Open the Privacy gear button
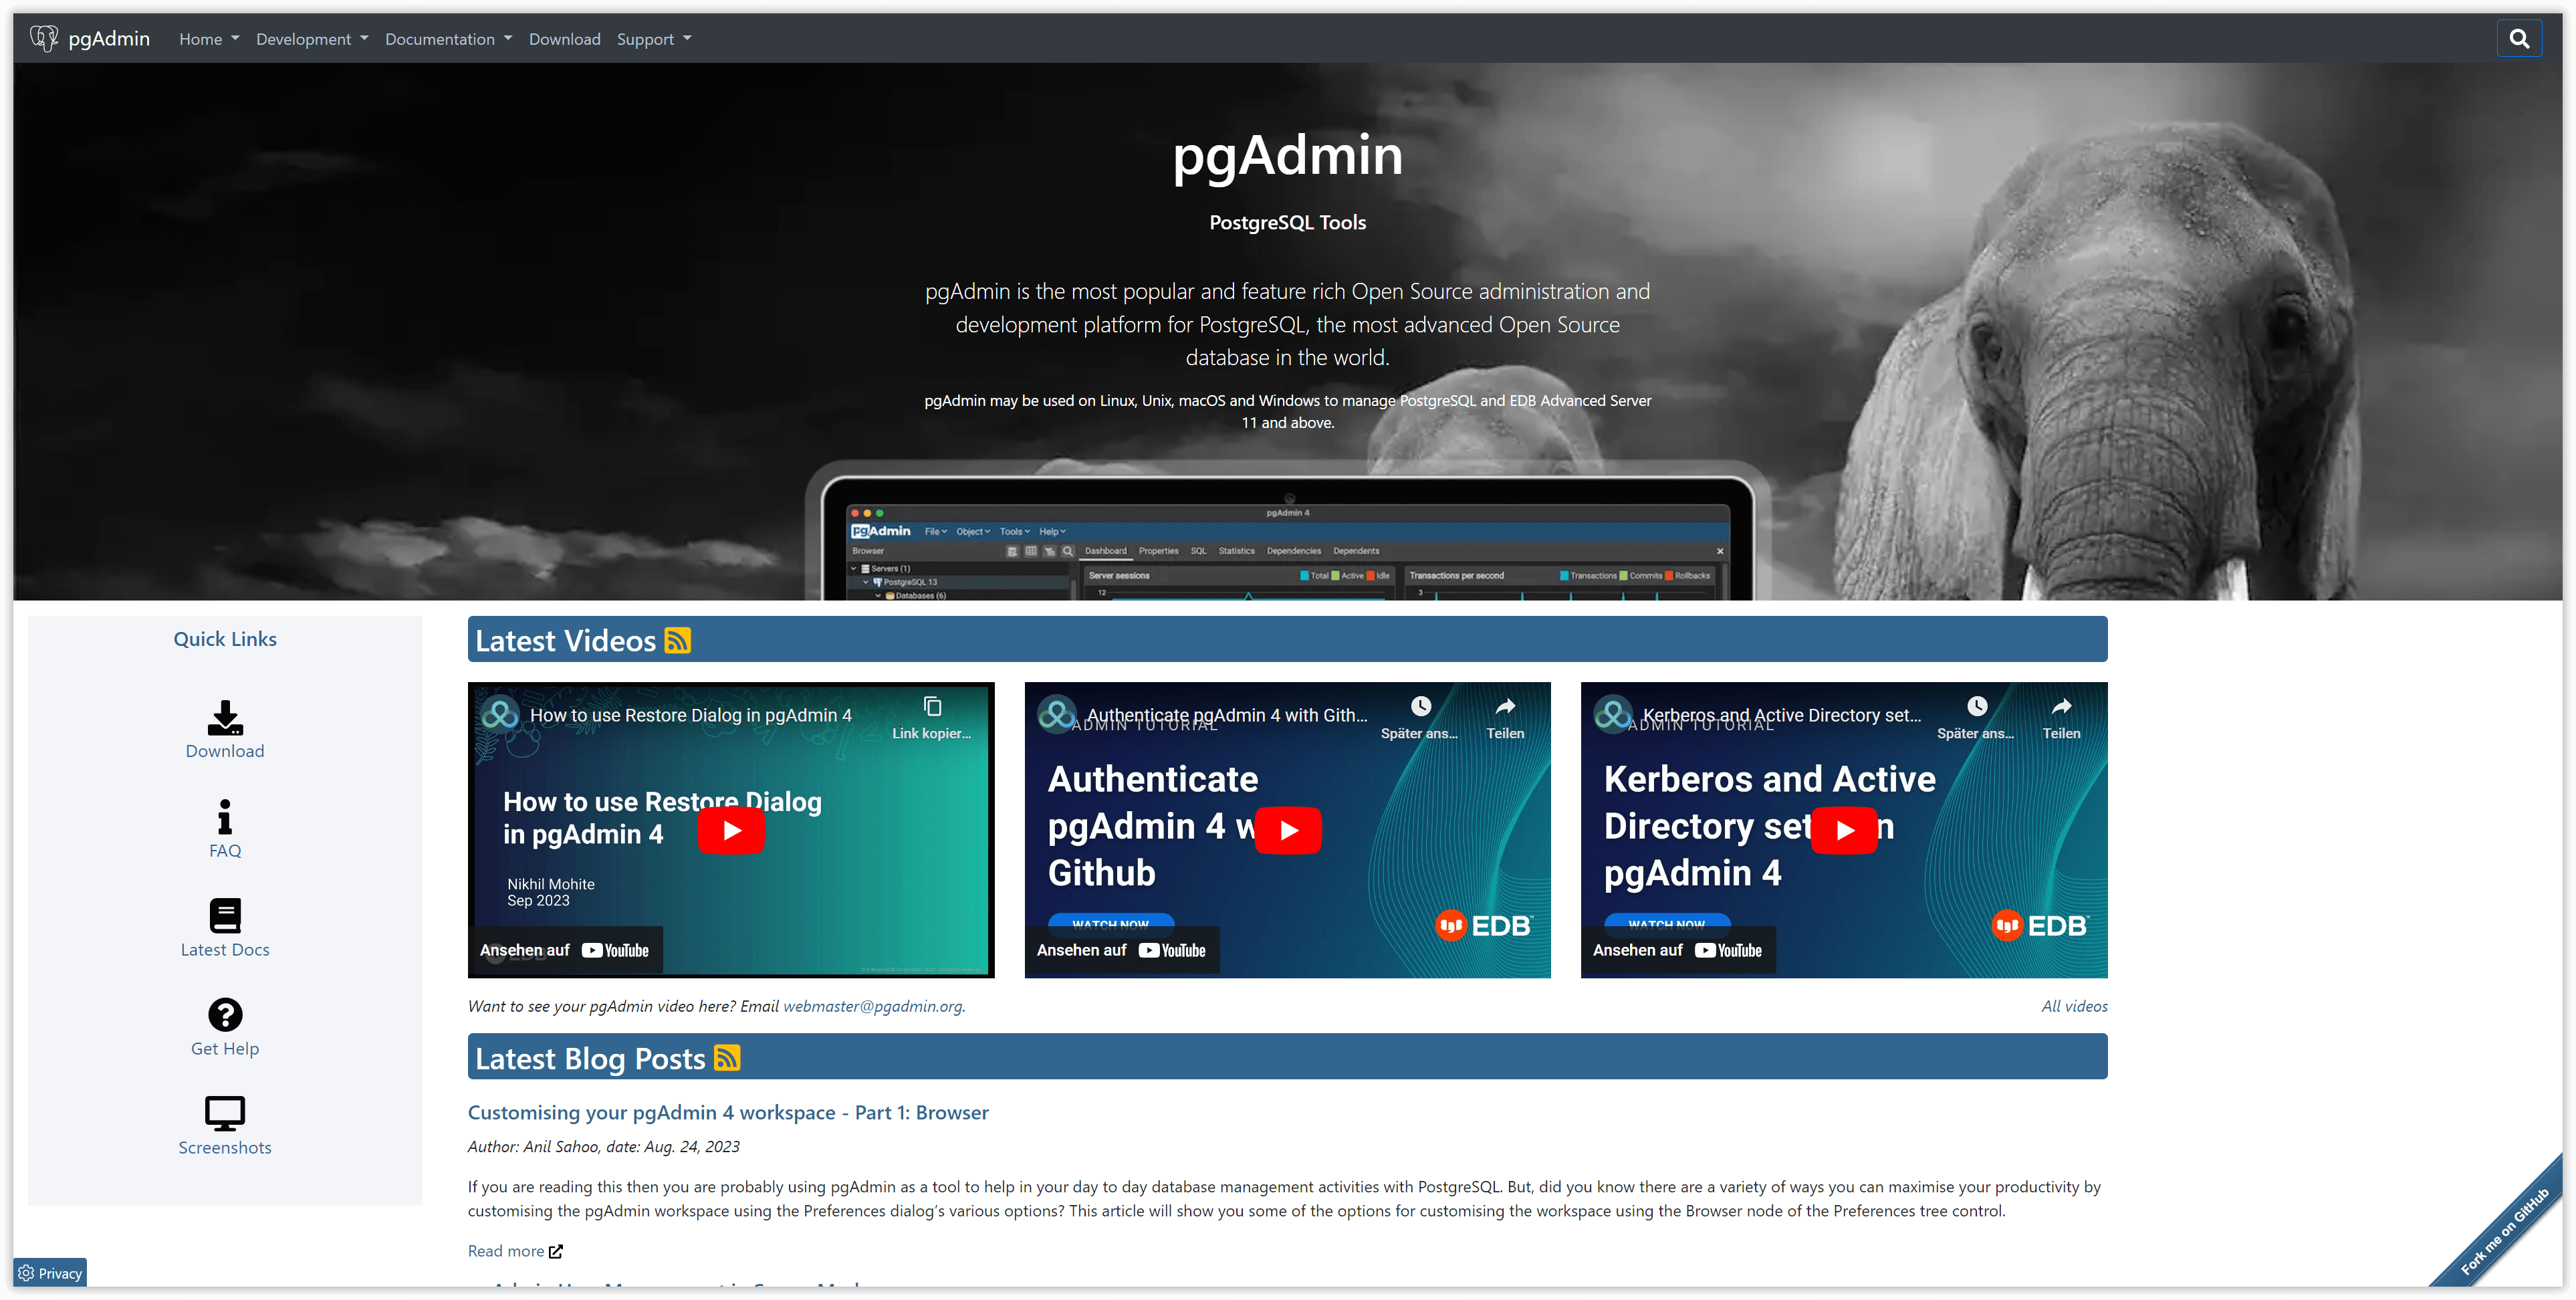 click(x=50, y=1272)
